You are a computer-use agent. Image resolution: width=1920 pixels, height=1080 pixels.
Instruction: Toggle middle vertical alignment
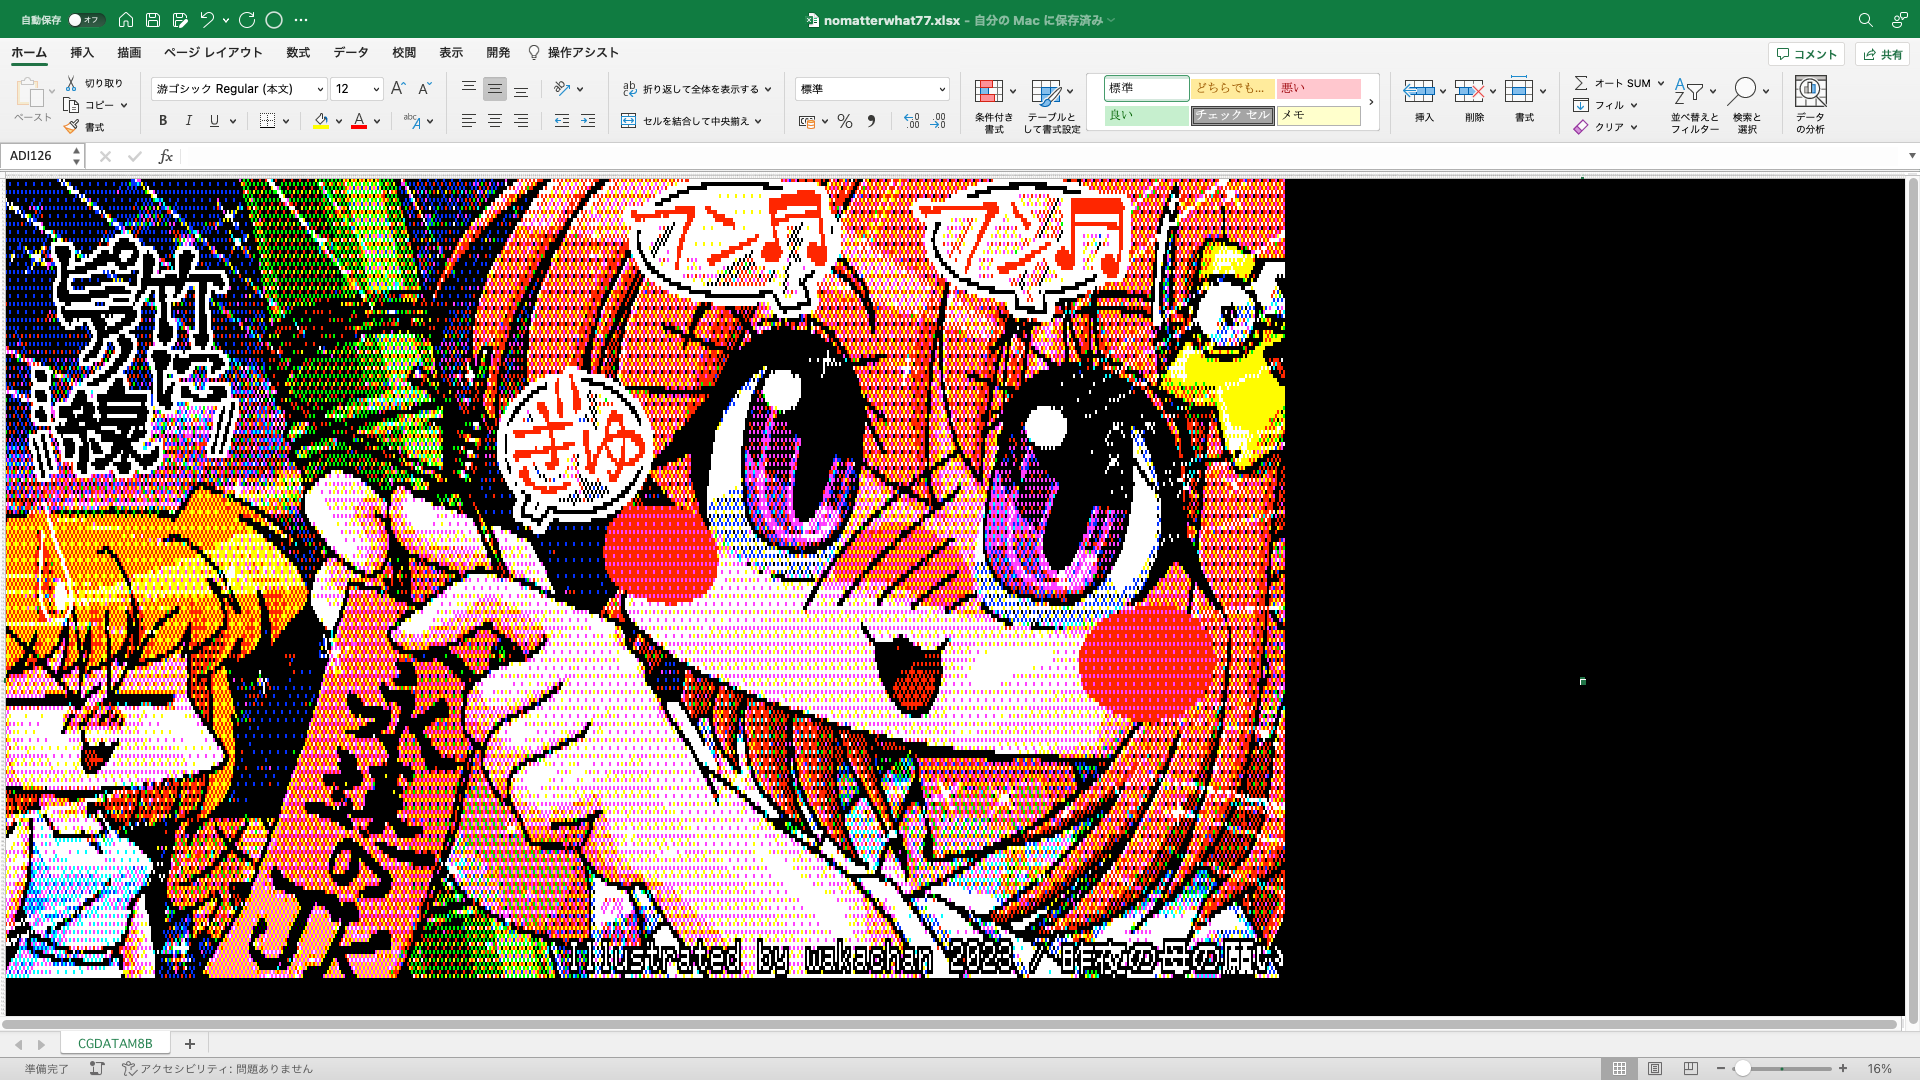click(495, 89)
